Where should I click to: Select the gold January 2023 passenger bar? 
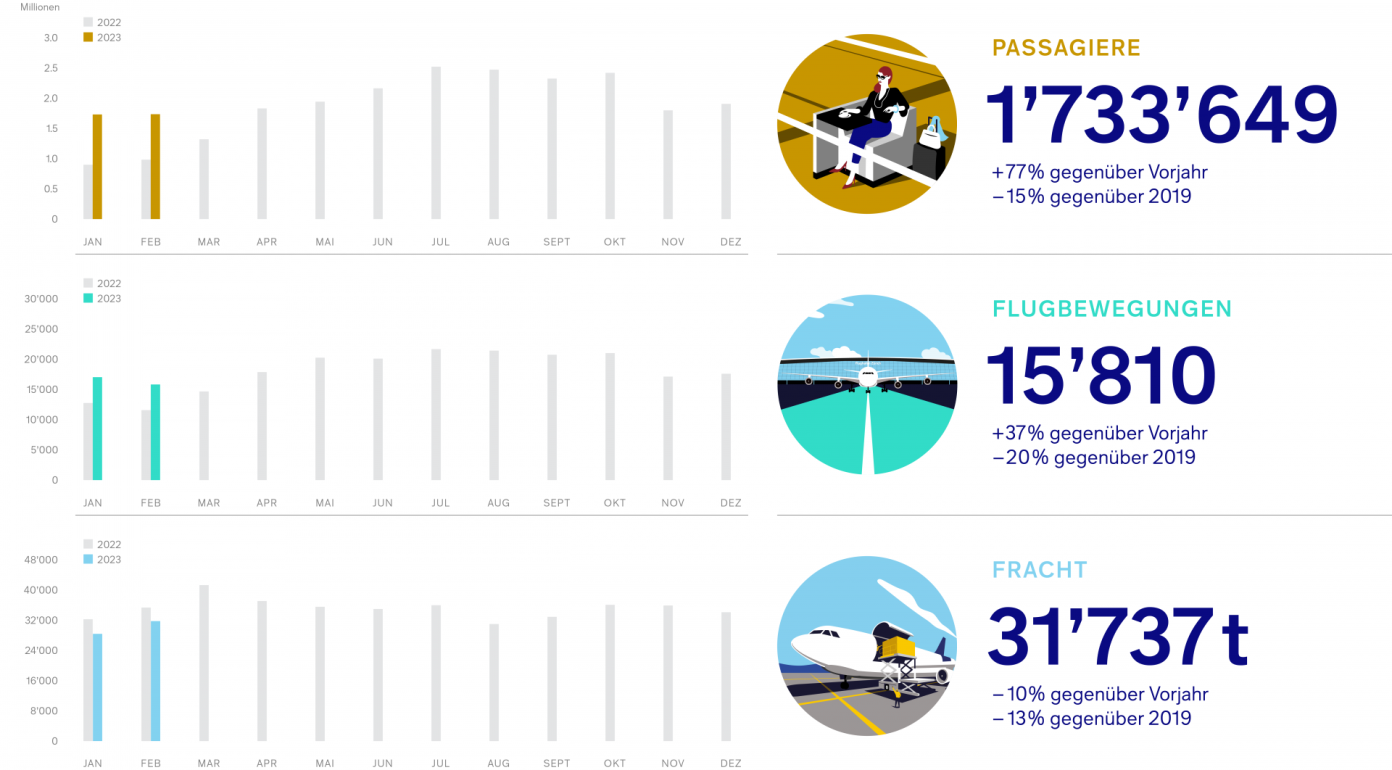pyautogui.click(x=97, y=167)
